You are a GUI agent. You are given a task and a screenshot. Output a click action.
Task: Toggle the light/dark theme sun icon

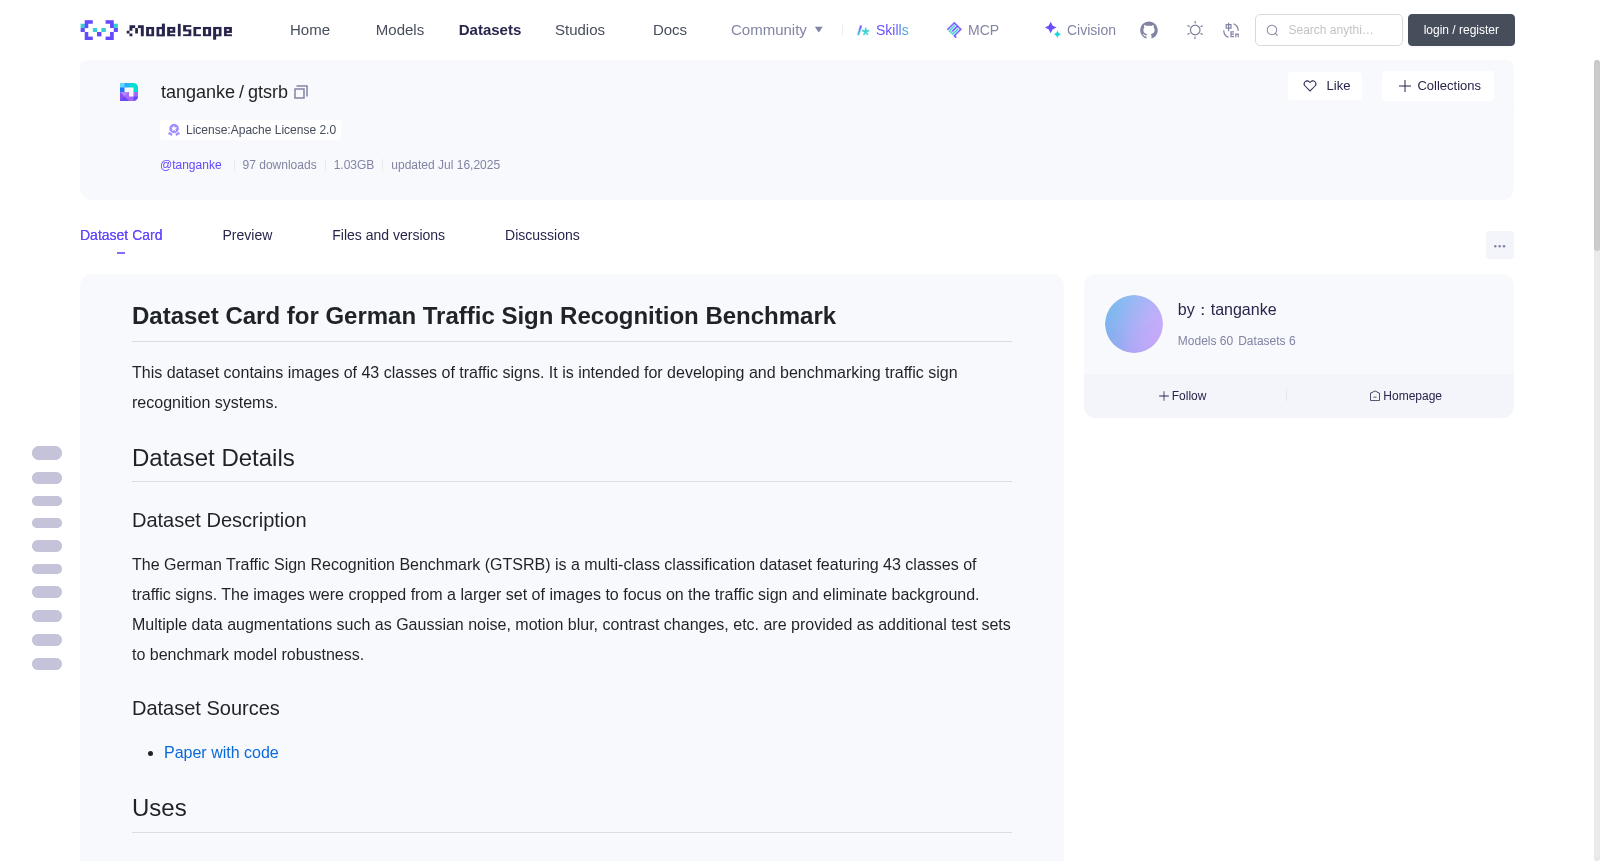pyautogui.click(x=1195, y=30)
